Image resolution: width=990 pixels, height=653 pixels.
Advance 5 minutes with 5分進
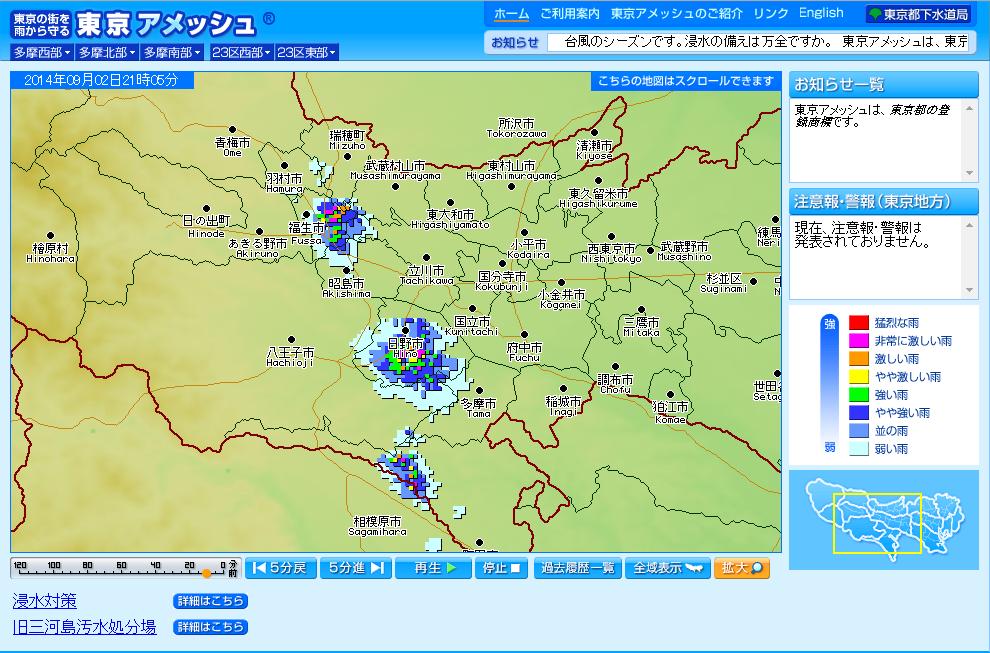coord(355,568)
